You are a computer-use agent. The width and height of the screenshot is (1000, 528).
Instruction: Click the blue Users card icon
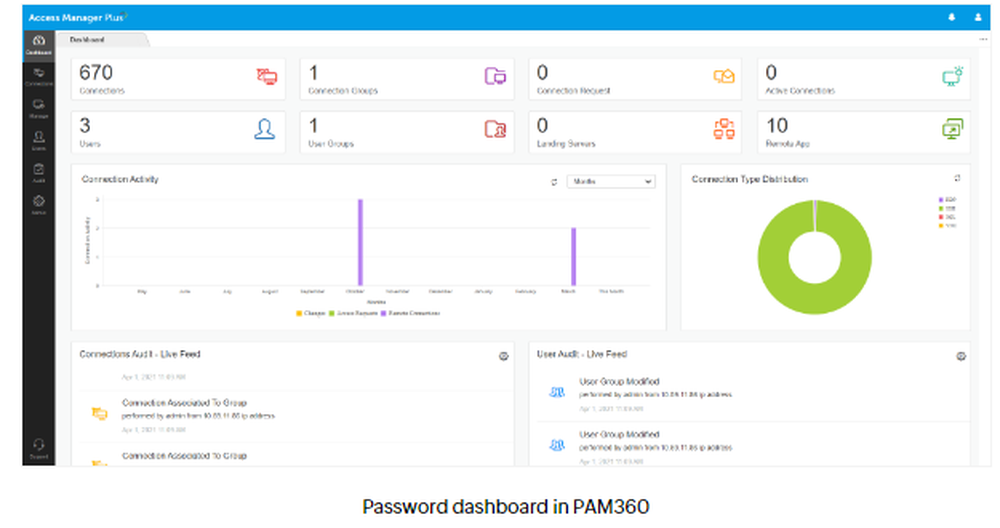pyautogui.click(x=265, y=129)
